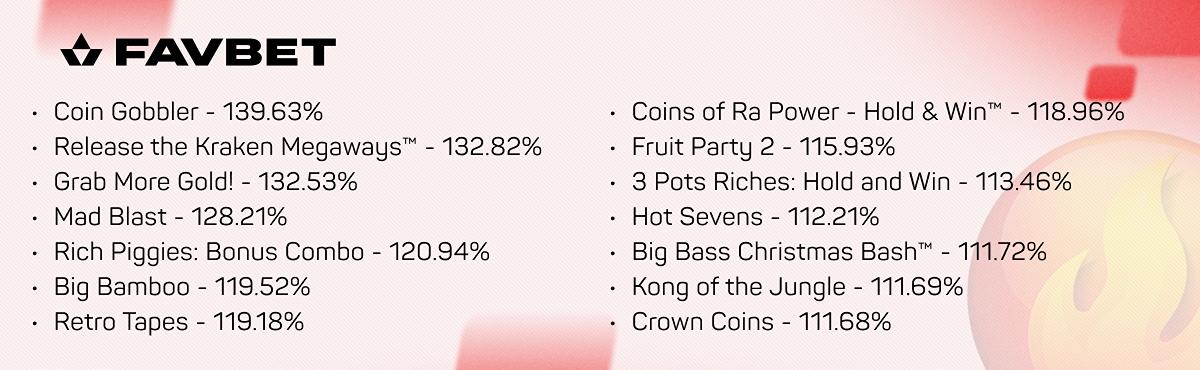Click bullet point beside Crown Coins
Image resolution: width=1200 pixels, height=370 pixels.
point(615,323)
